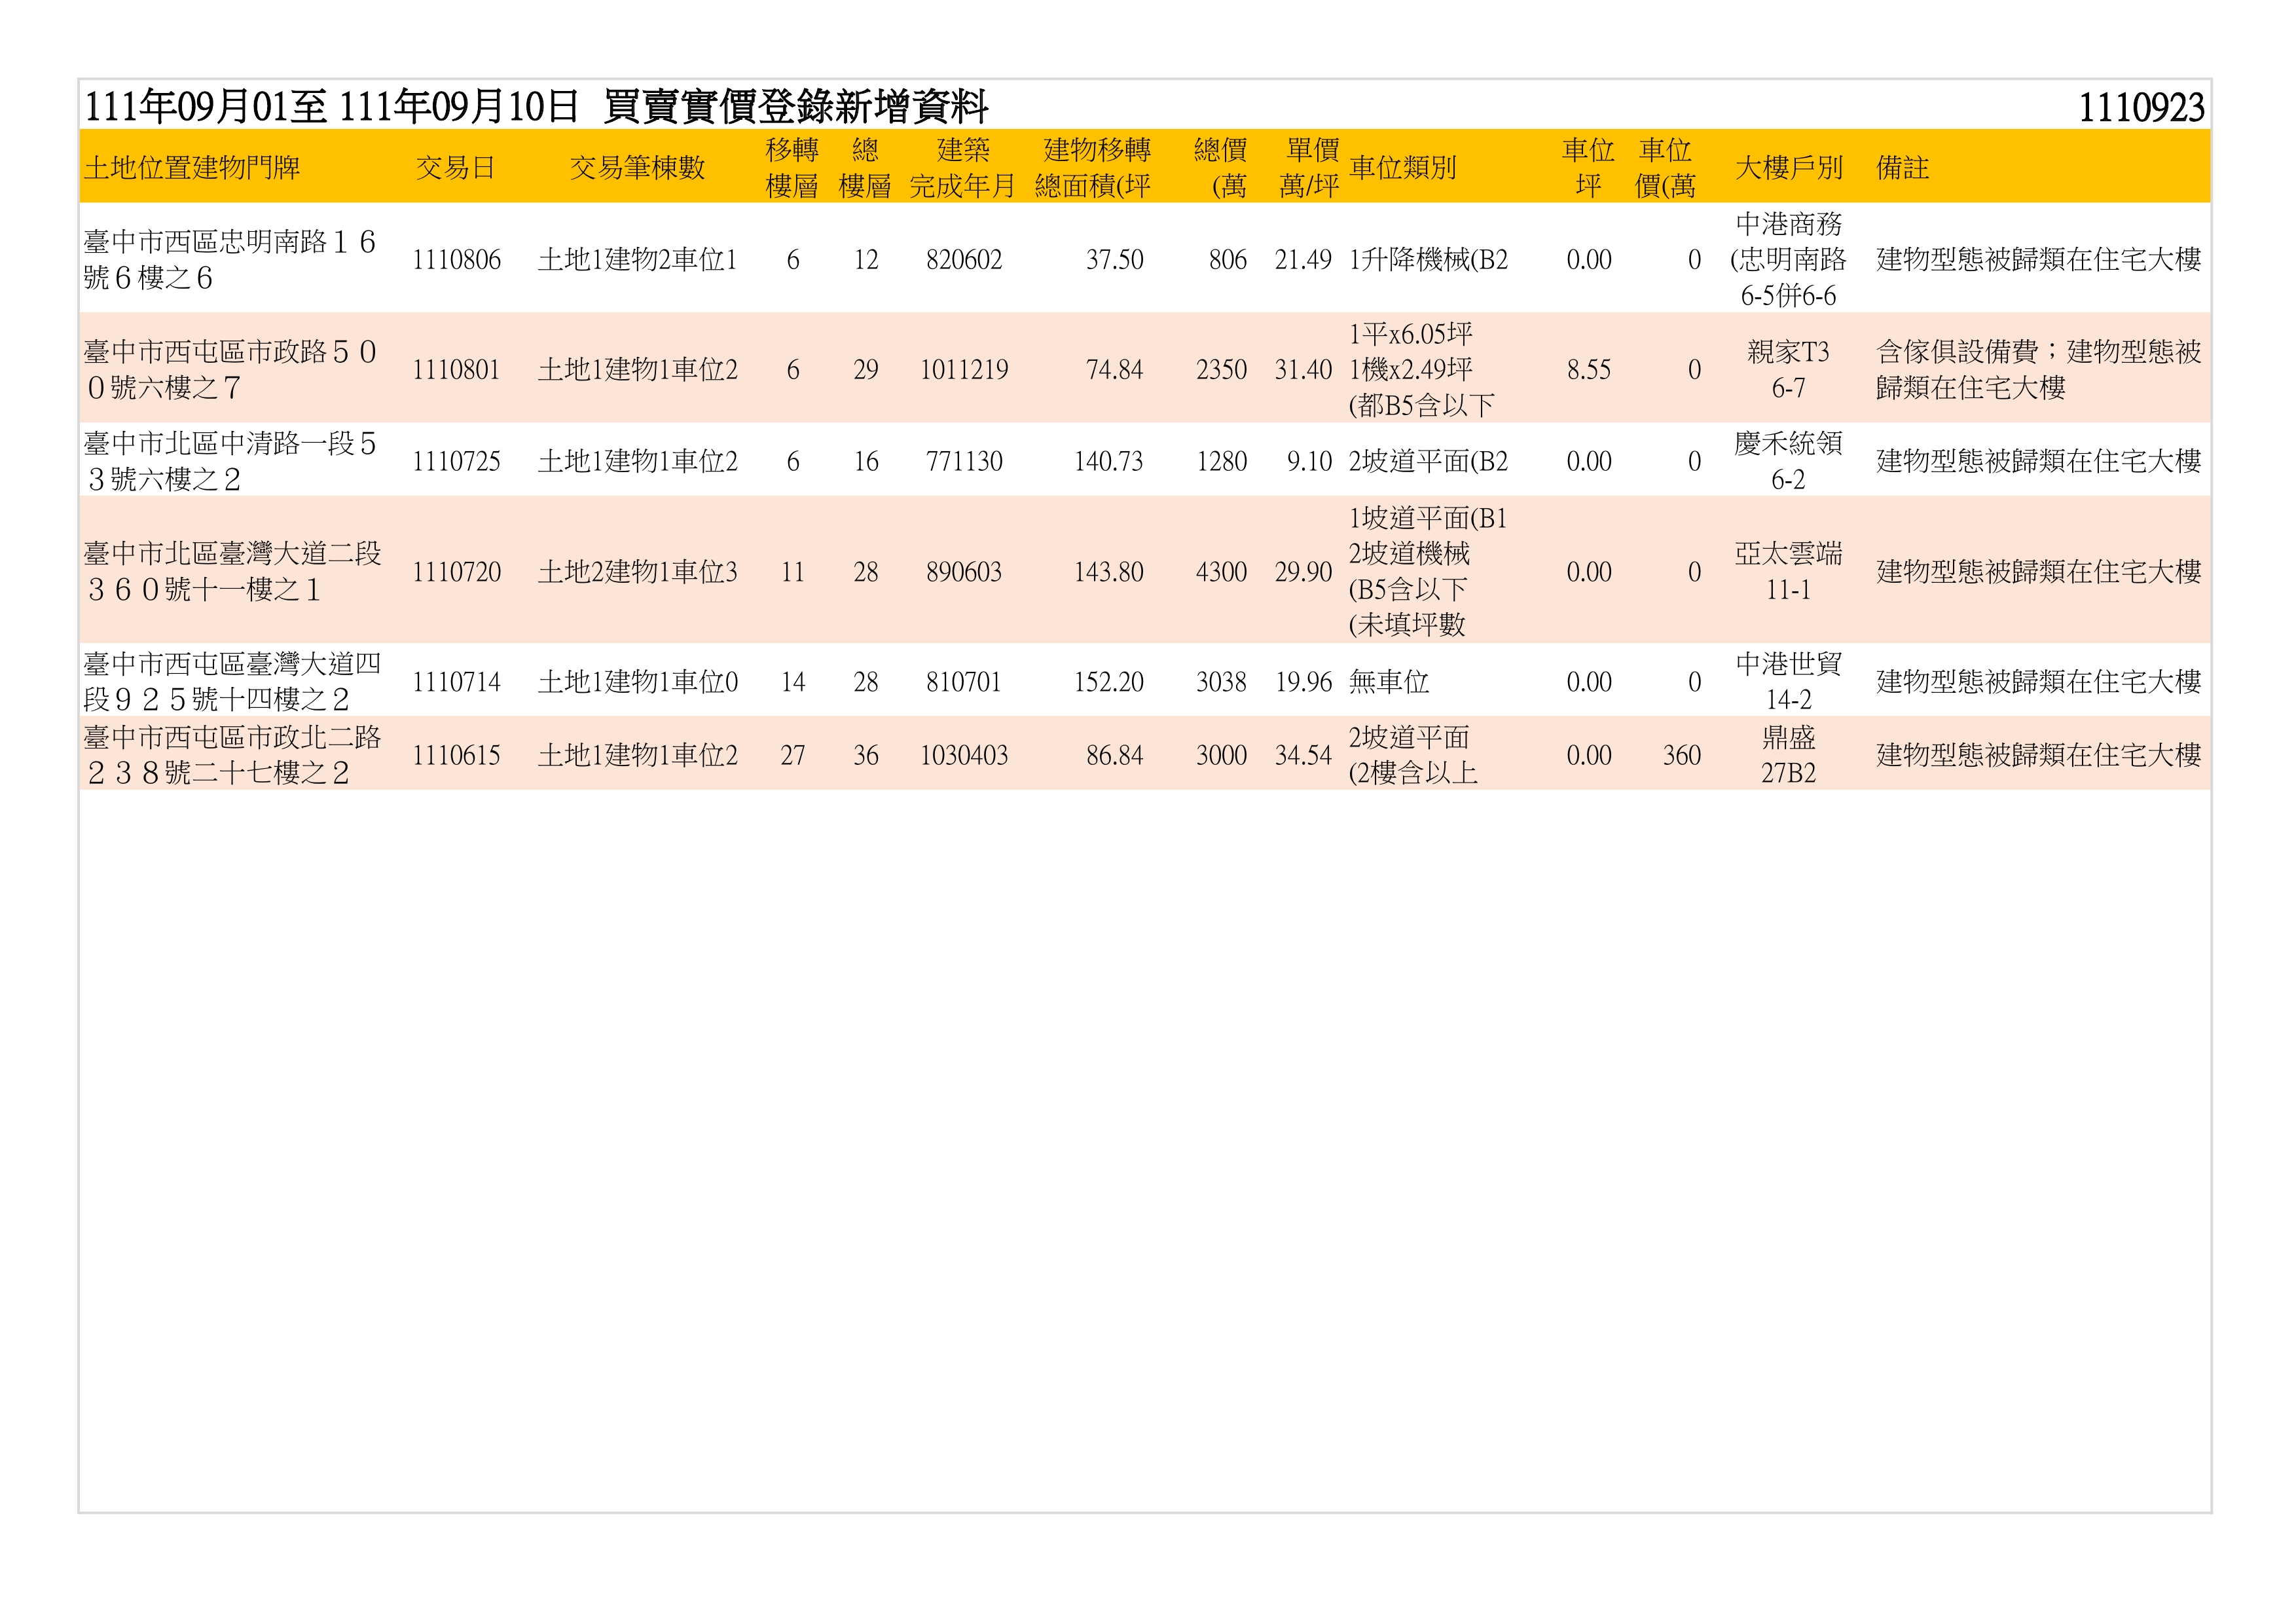Click unit price 31.40
Viewport: 2296px width, 1624px height.
pos(1303,370)
